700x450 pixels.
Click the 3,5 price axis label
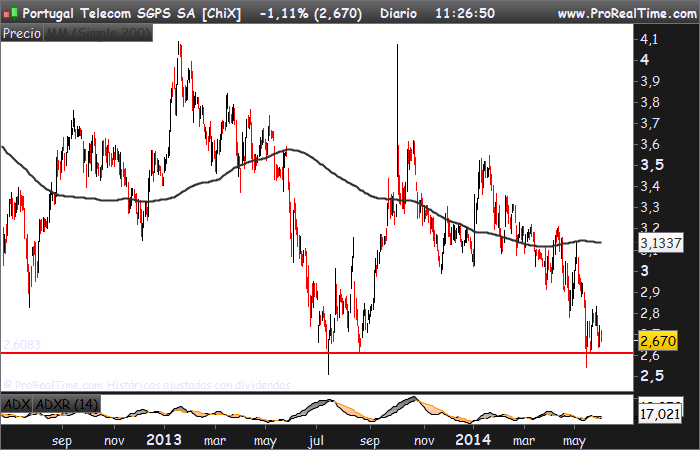point(652,165)
